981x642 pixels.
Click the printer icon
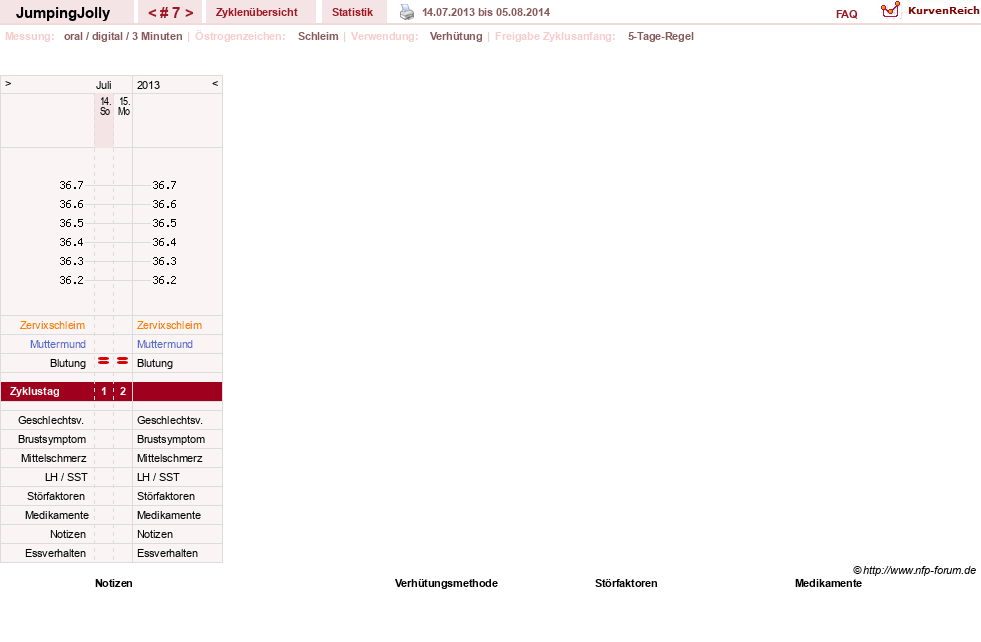[407, 12]
